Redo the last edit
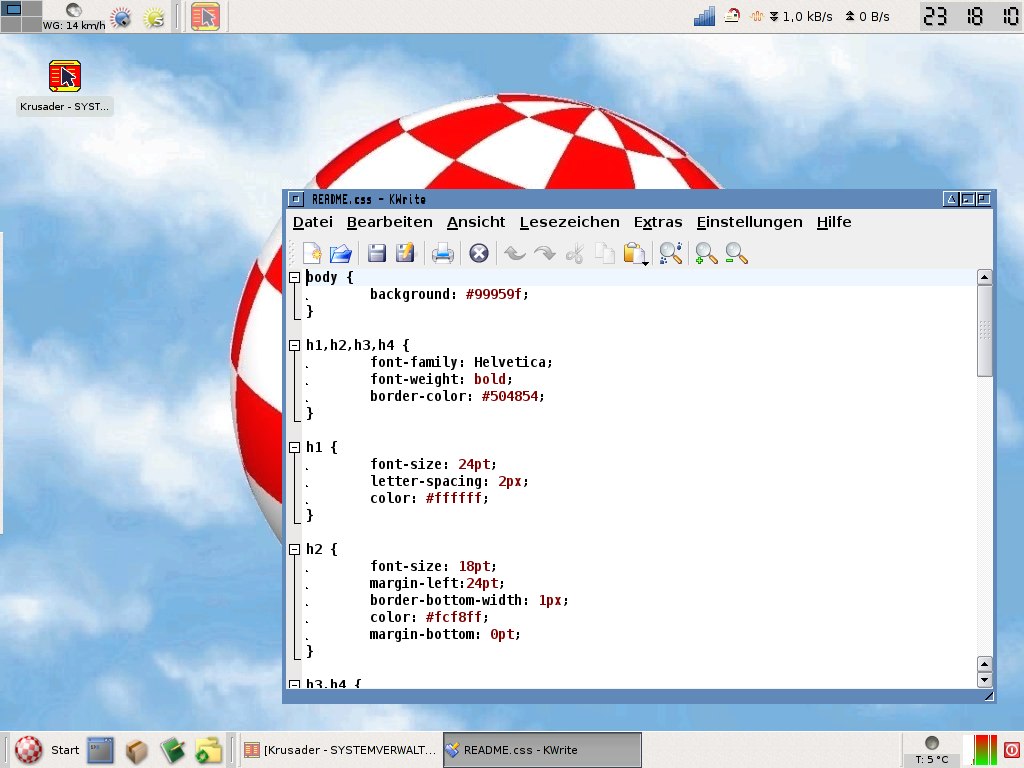1024x768 pixels. point(545,253)
